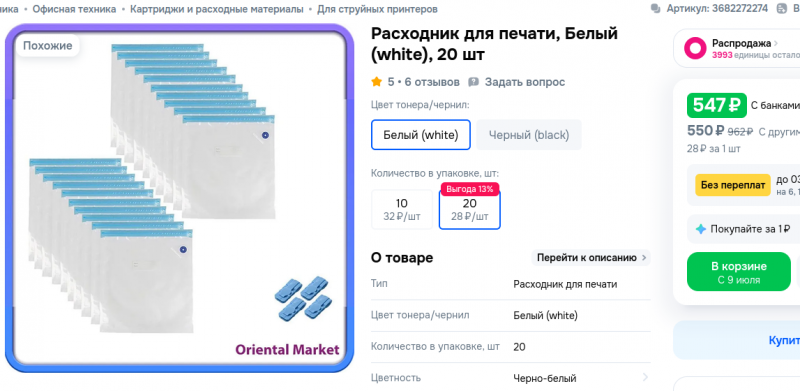
Task: Open the Распродажа chevron arrow
Action: (776, 43)
